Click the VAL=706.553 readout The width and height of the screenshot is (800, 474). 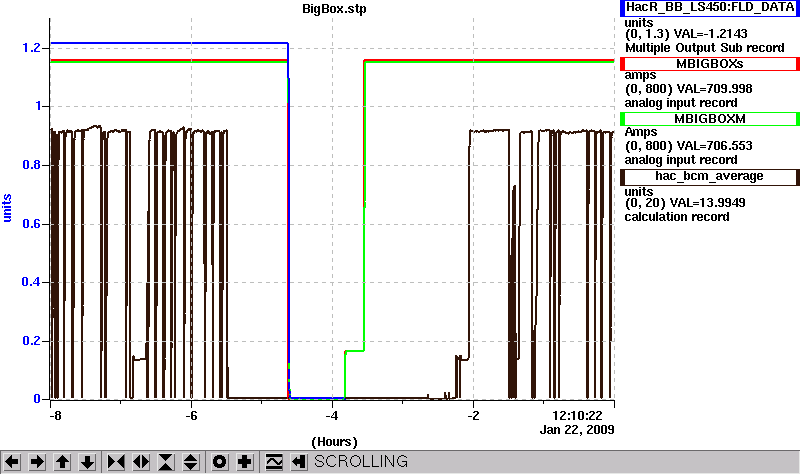click(x=714, y=146)
